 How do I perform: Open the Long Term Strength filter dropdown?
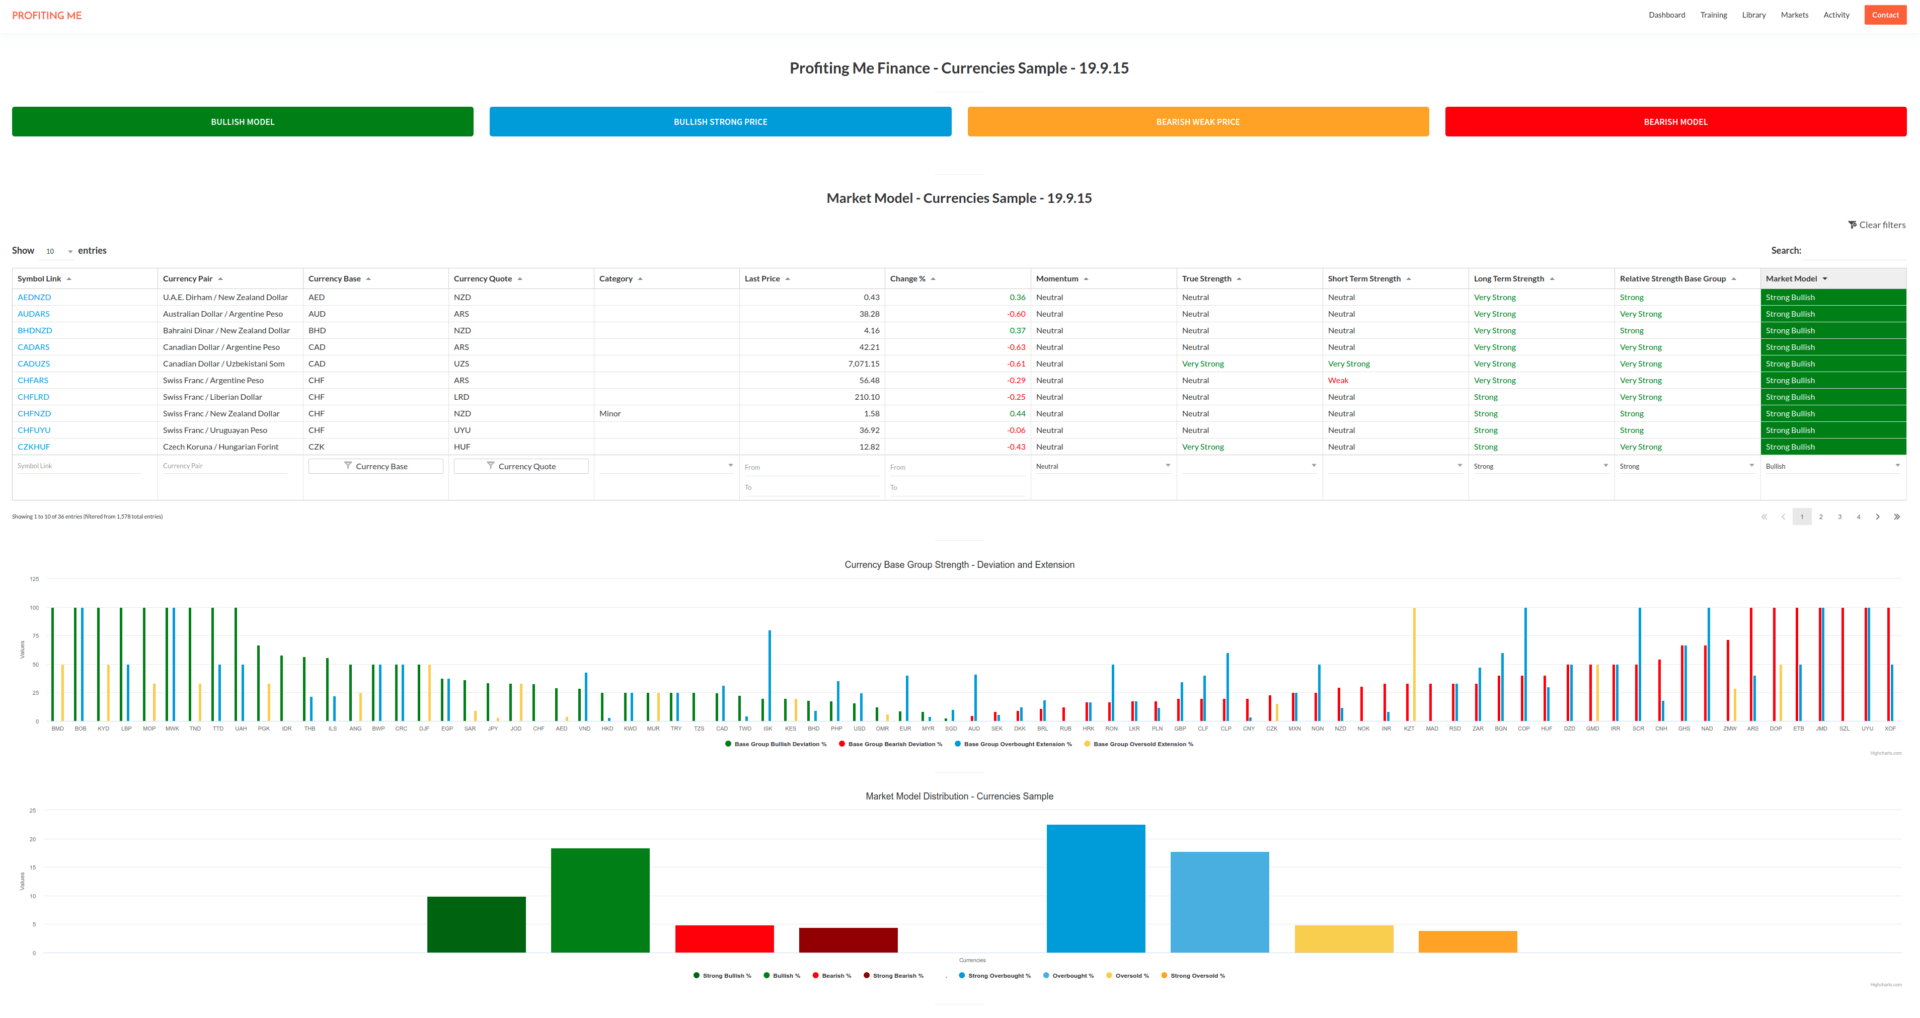click(1541, 466)
